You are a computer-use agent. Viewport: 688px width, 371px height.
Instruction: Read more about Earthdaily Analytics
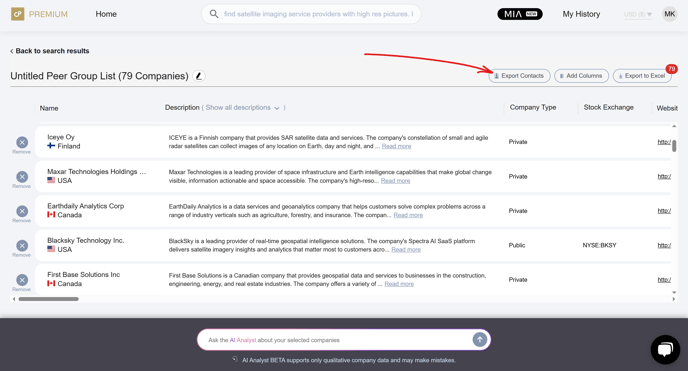[408, 215]
